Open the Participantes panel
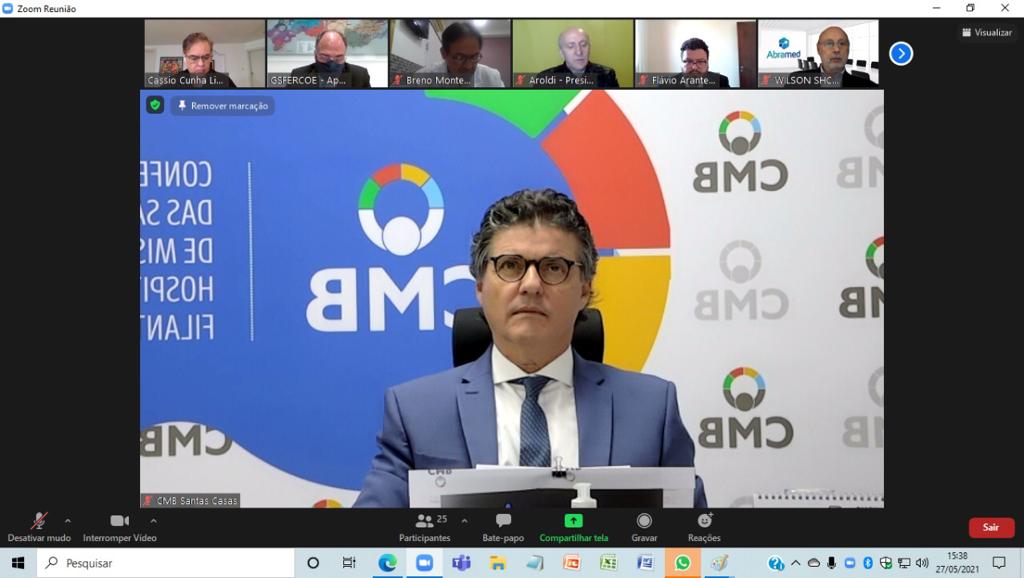This screenshot has width=1024, height=578. [424, 528]
